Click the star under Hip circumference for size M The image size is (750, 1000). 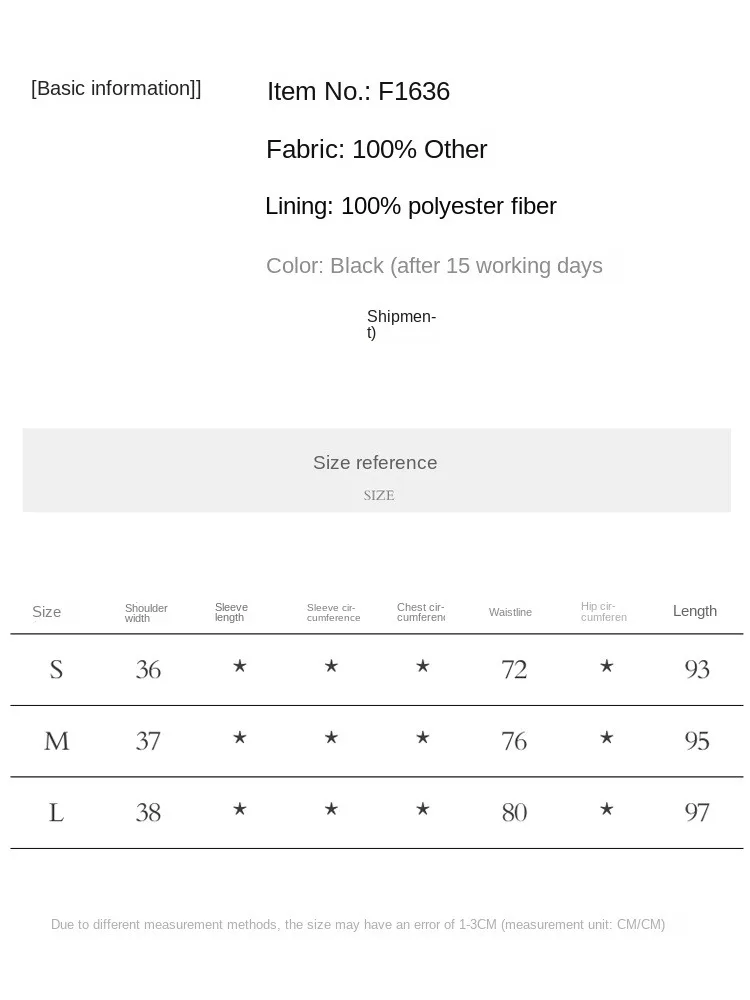click(606, 738)
